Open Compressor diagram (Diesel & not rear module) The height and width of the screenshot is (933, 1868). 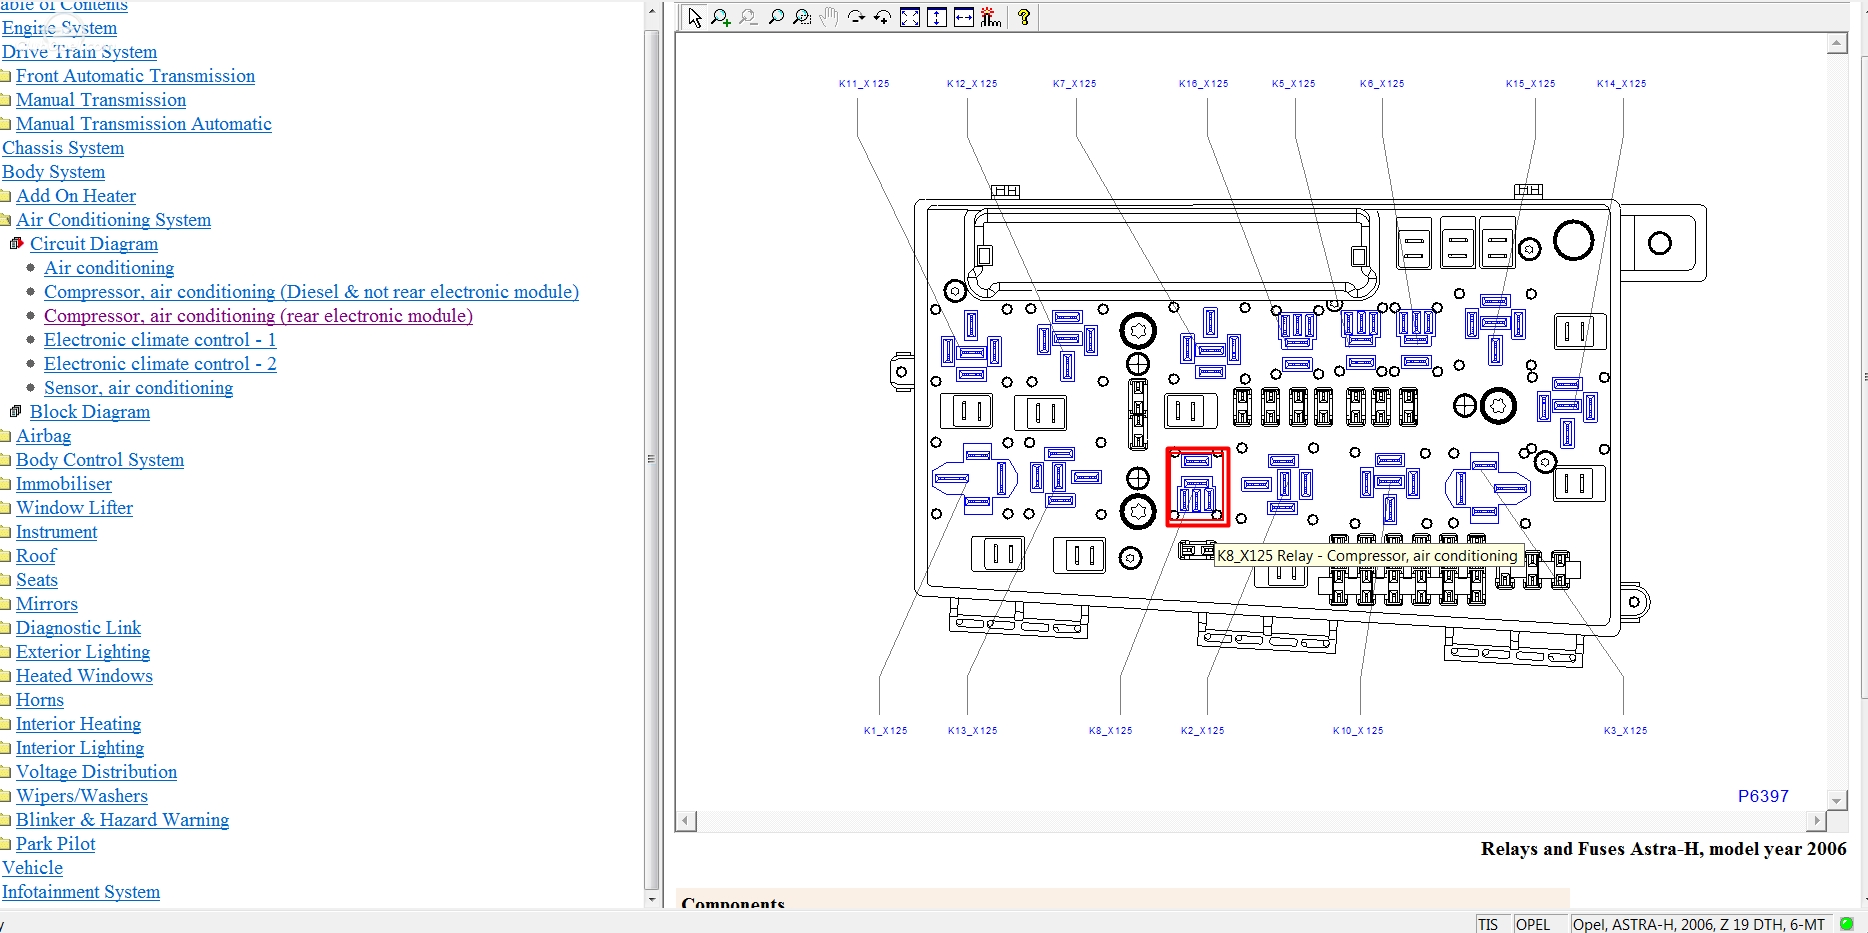pyautogui.click(x=311, y=292)
